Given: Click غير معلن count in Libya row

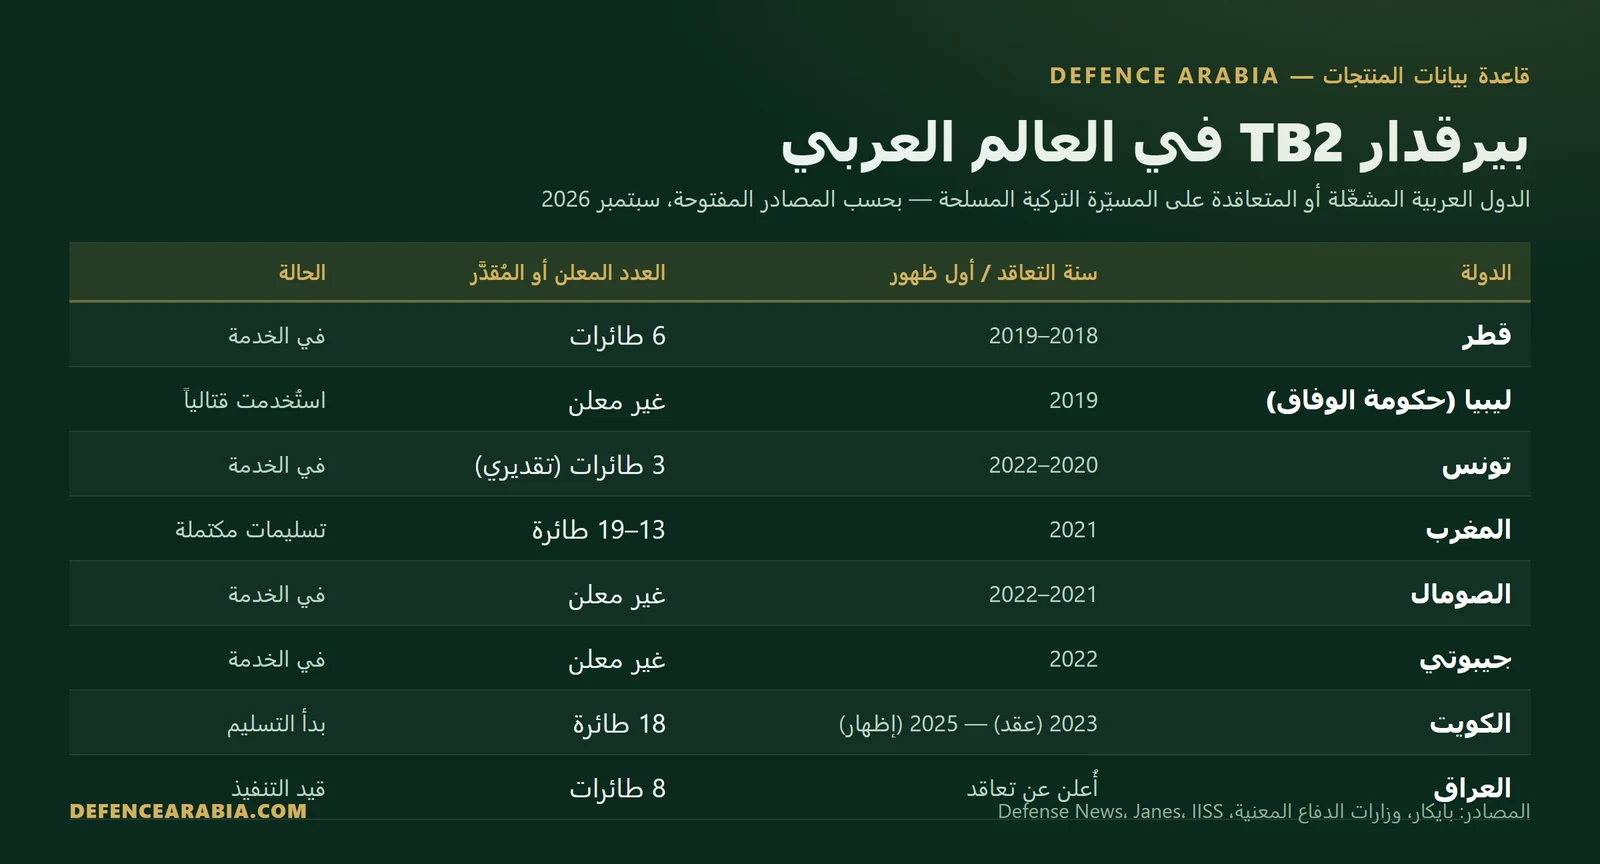Looking at the screenshot, I should [617, 401].
